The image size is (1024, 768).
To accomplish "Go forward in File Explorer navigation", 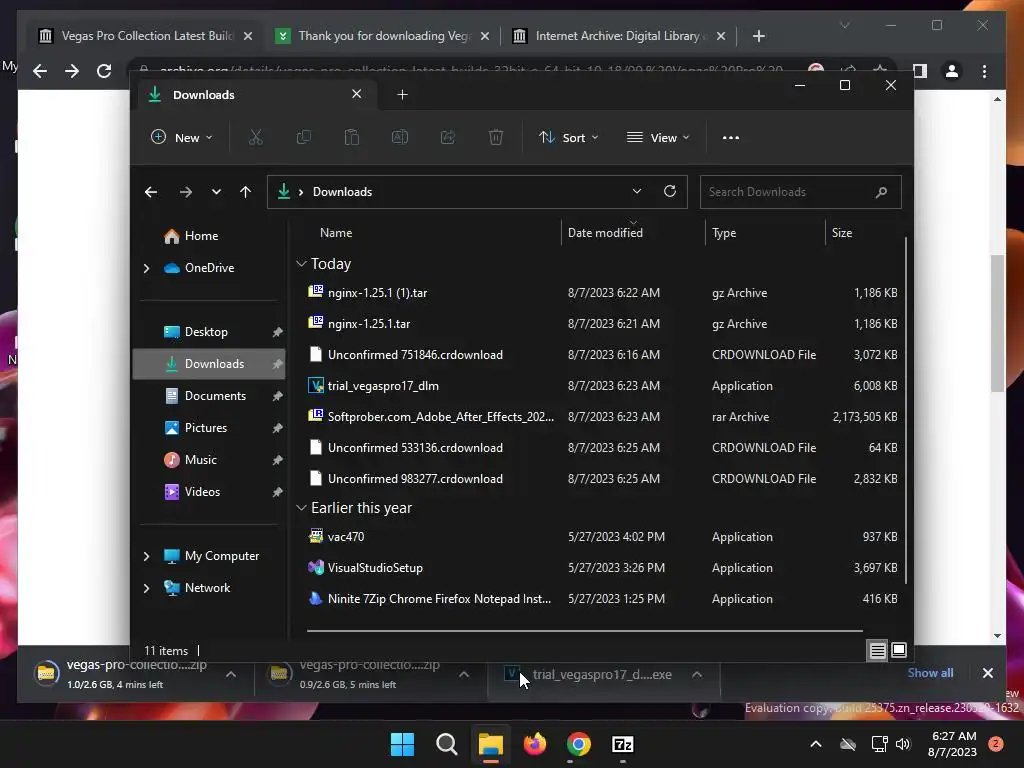I will 186,191.
